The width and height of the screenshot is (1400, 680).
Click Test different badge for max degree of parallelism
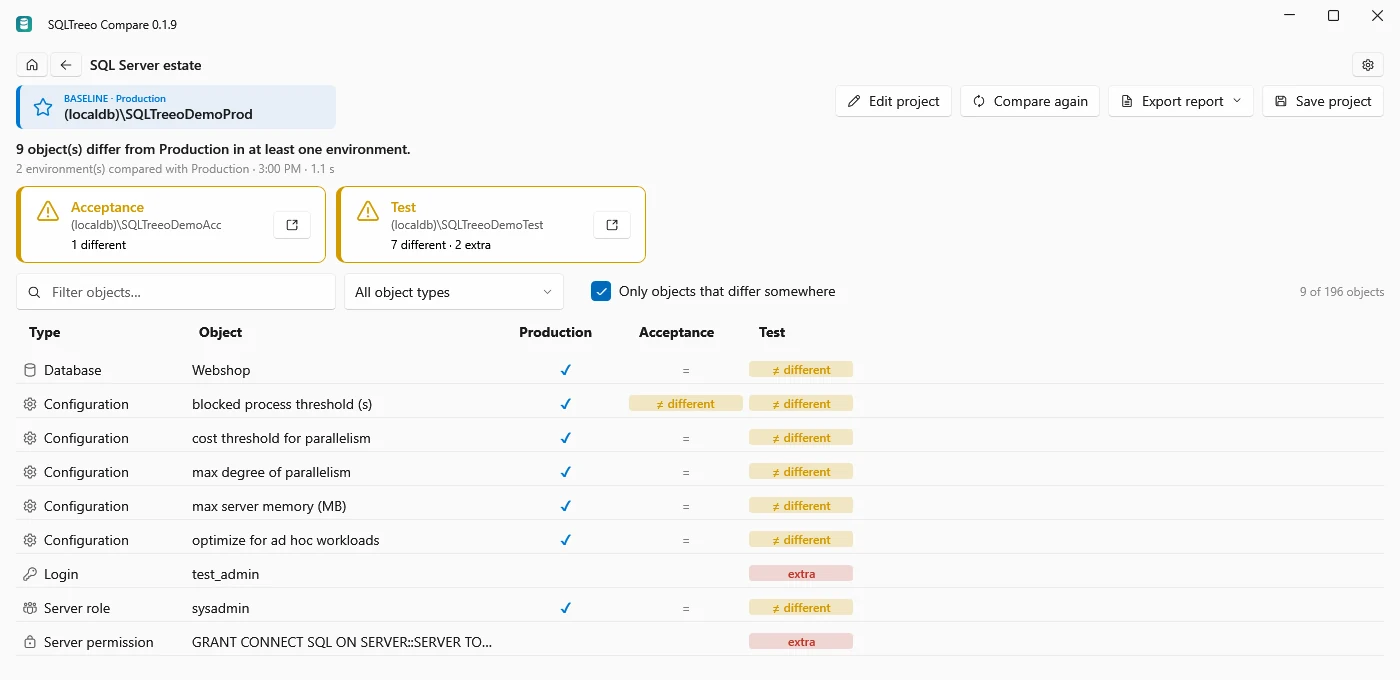[801, 472]
